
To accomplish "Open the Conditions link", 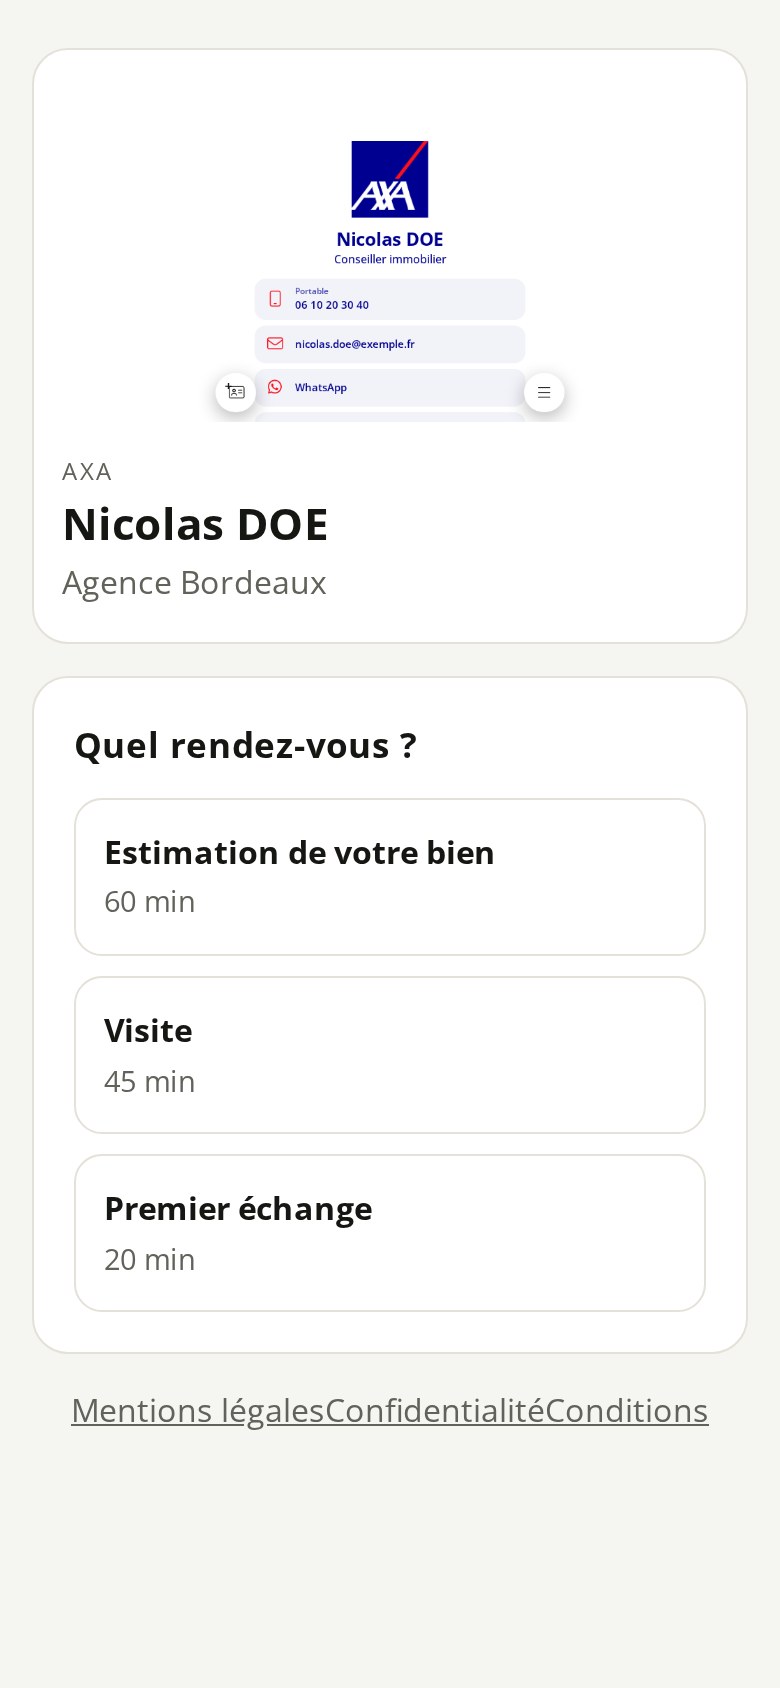I will 627,1411.
